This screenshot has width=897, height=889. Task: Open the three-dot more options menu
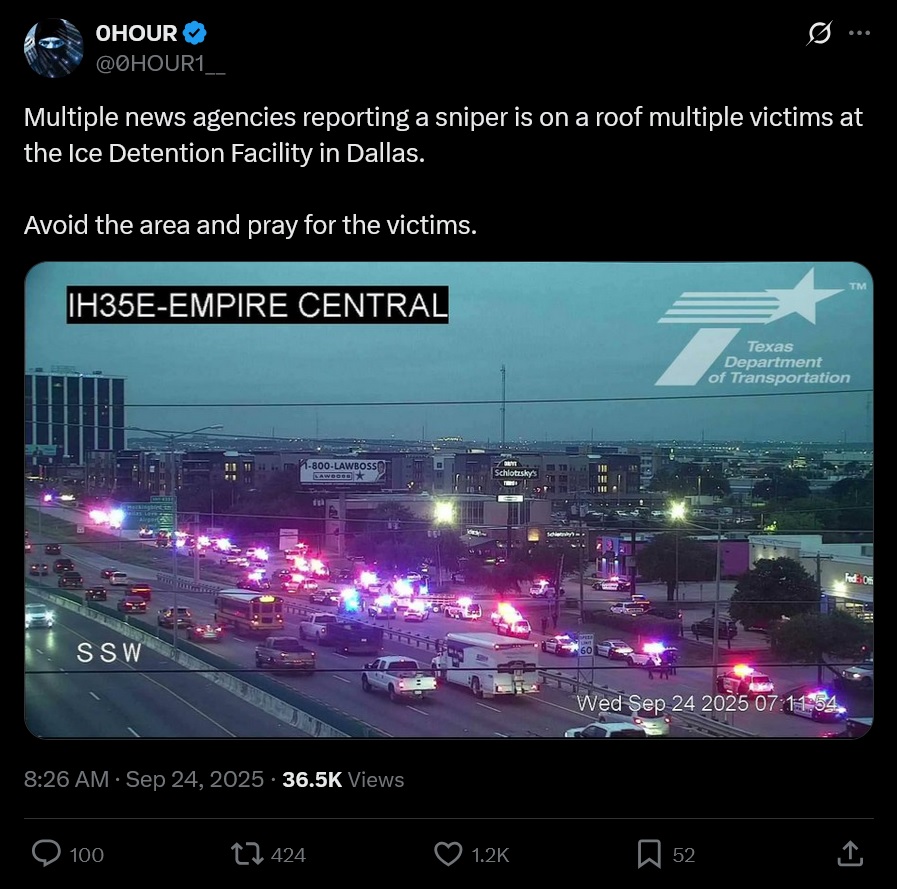(859, 33)
